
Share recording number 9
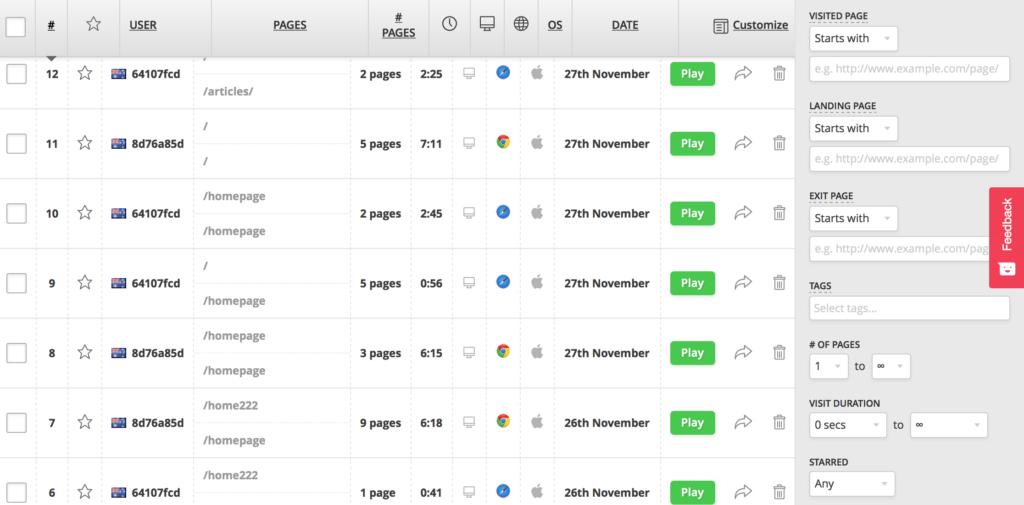[x=743, y=283]
